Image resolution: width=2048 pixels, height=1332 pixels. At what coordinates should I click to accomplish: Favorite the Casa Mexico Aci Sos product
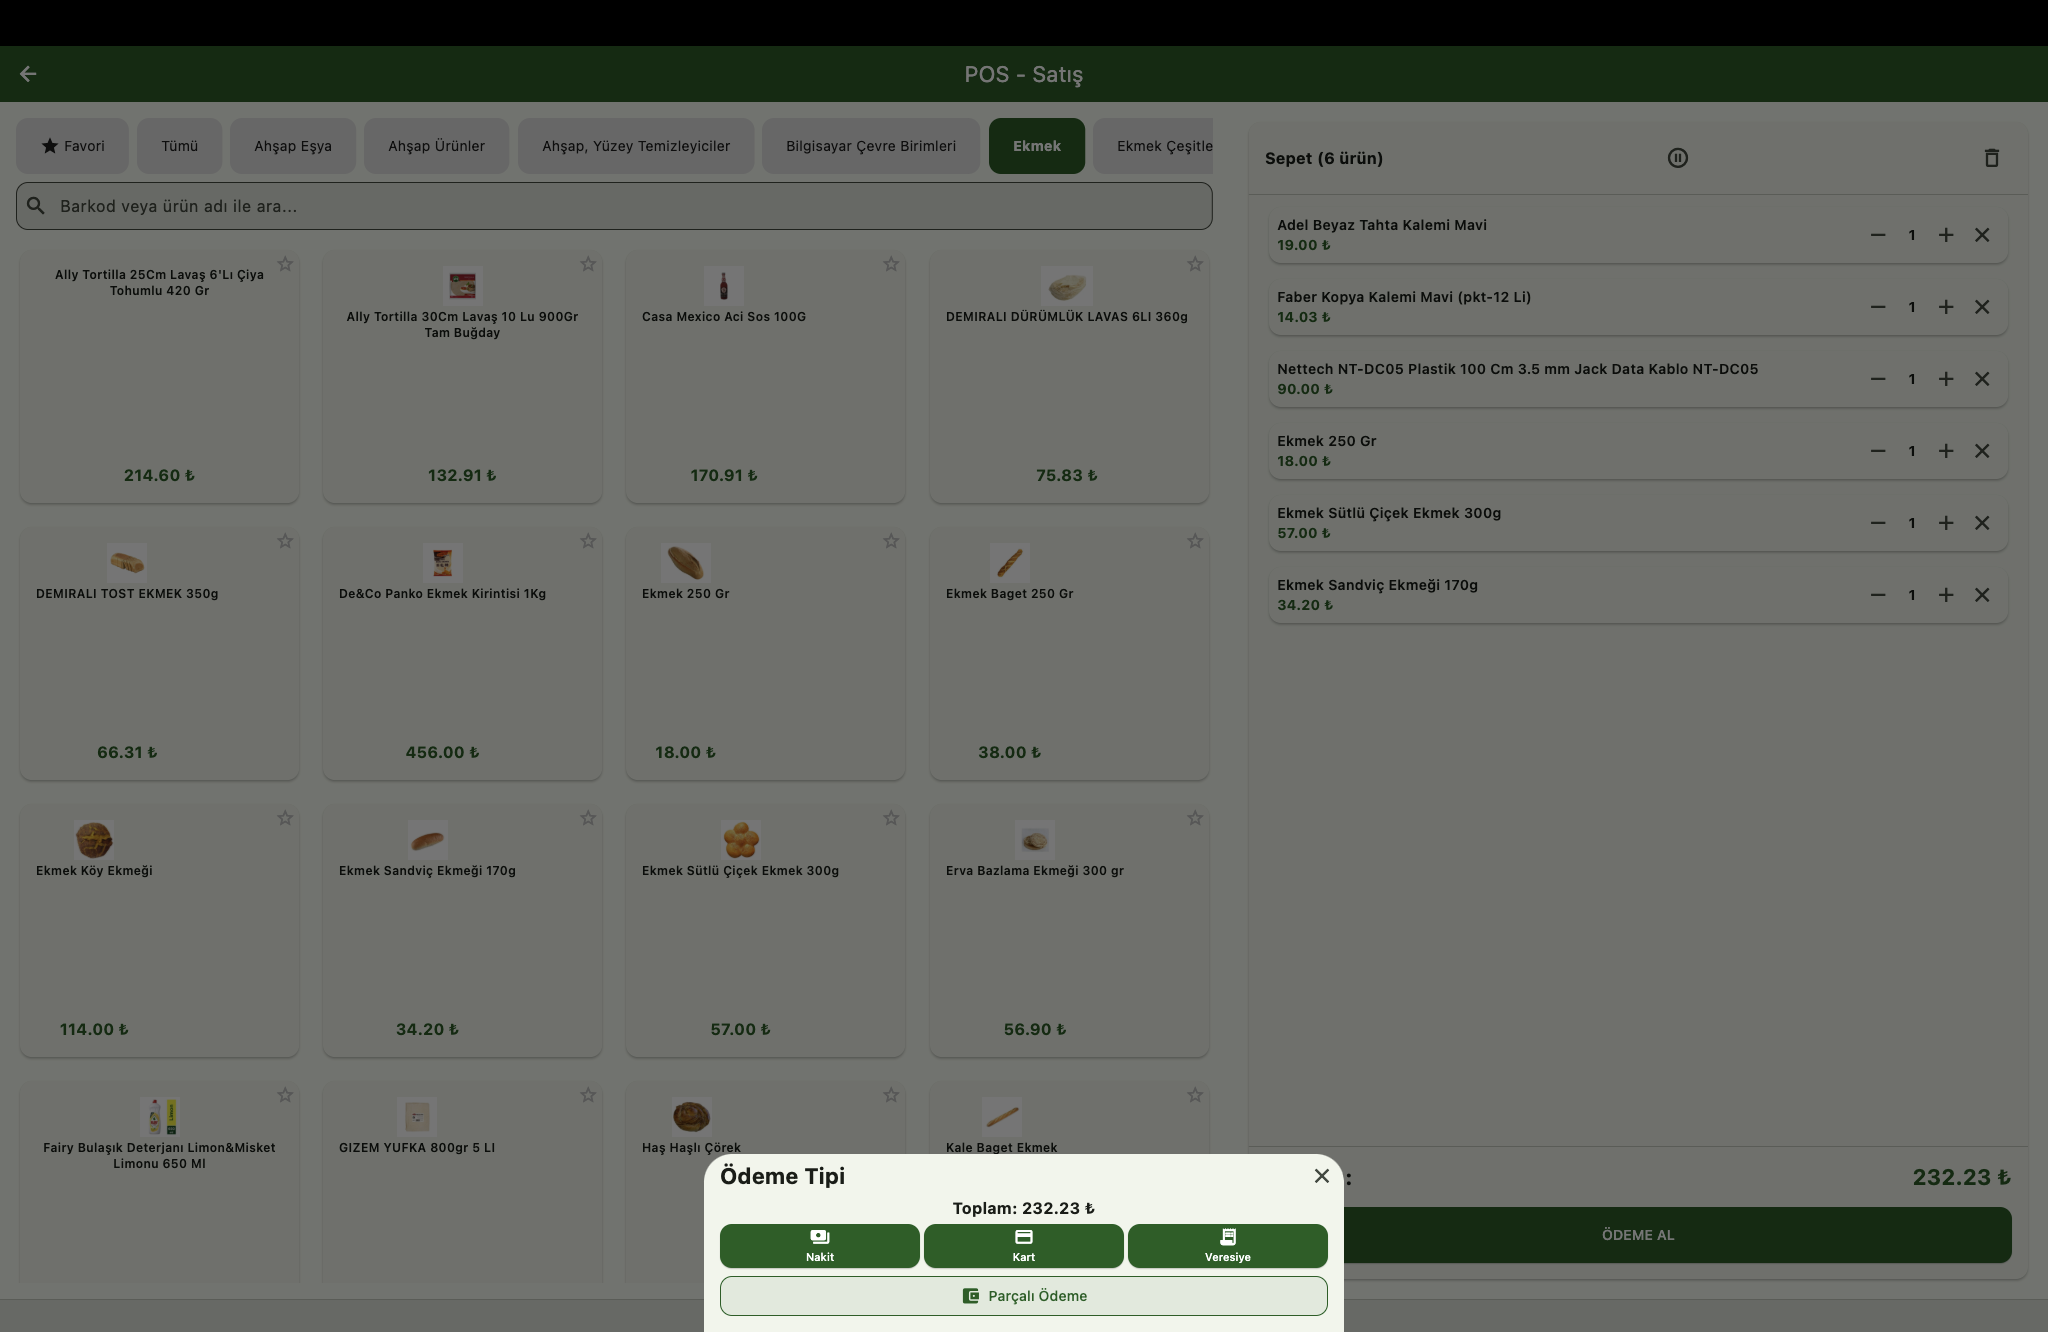pos(890,264)
